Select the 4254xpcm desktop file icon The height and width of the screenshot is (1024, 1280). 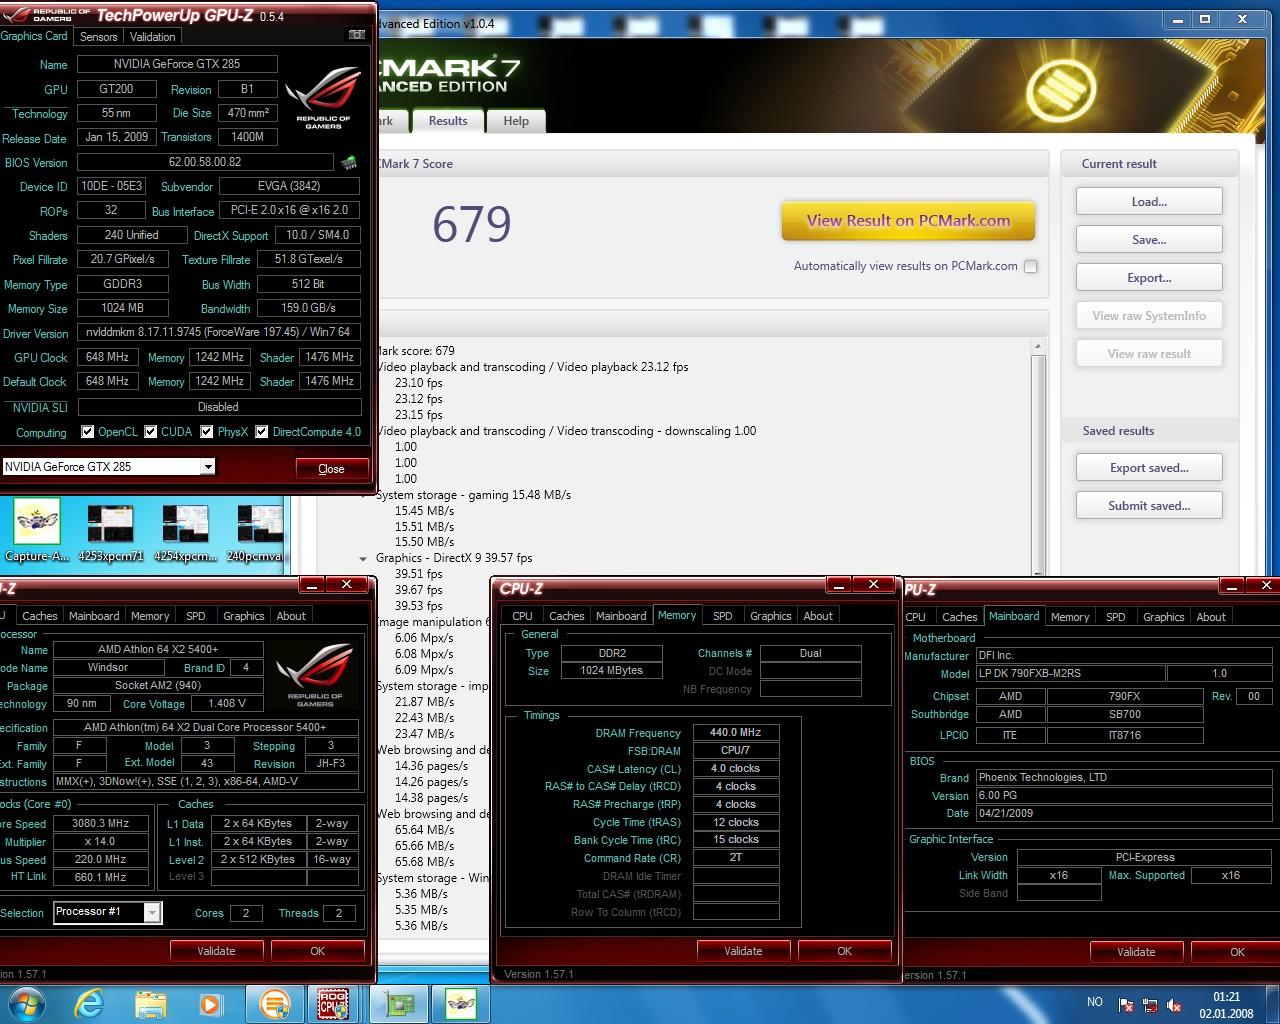185,532
